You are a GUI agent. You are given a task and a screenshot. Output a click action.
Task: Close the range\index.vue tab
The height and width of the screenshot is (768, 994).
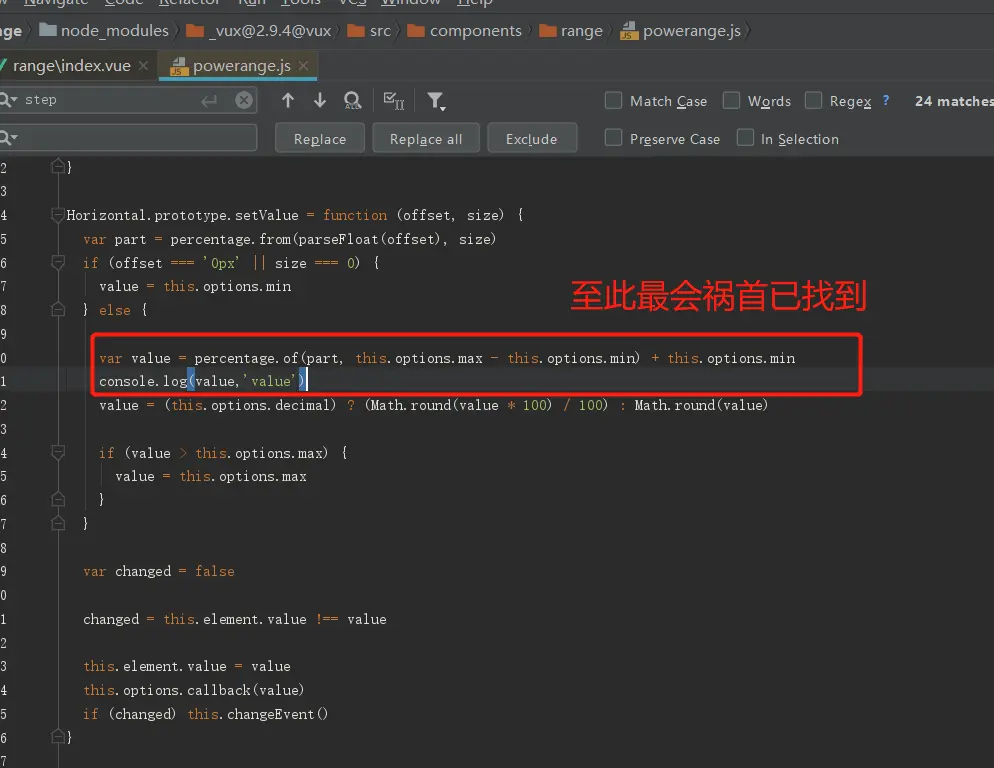144,65
